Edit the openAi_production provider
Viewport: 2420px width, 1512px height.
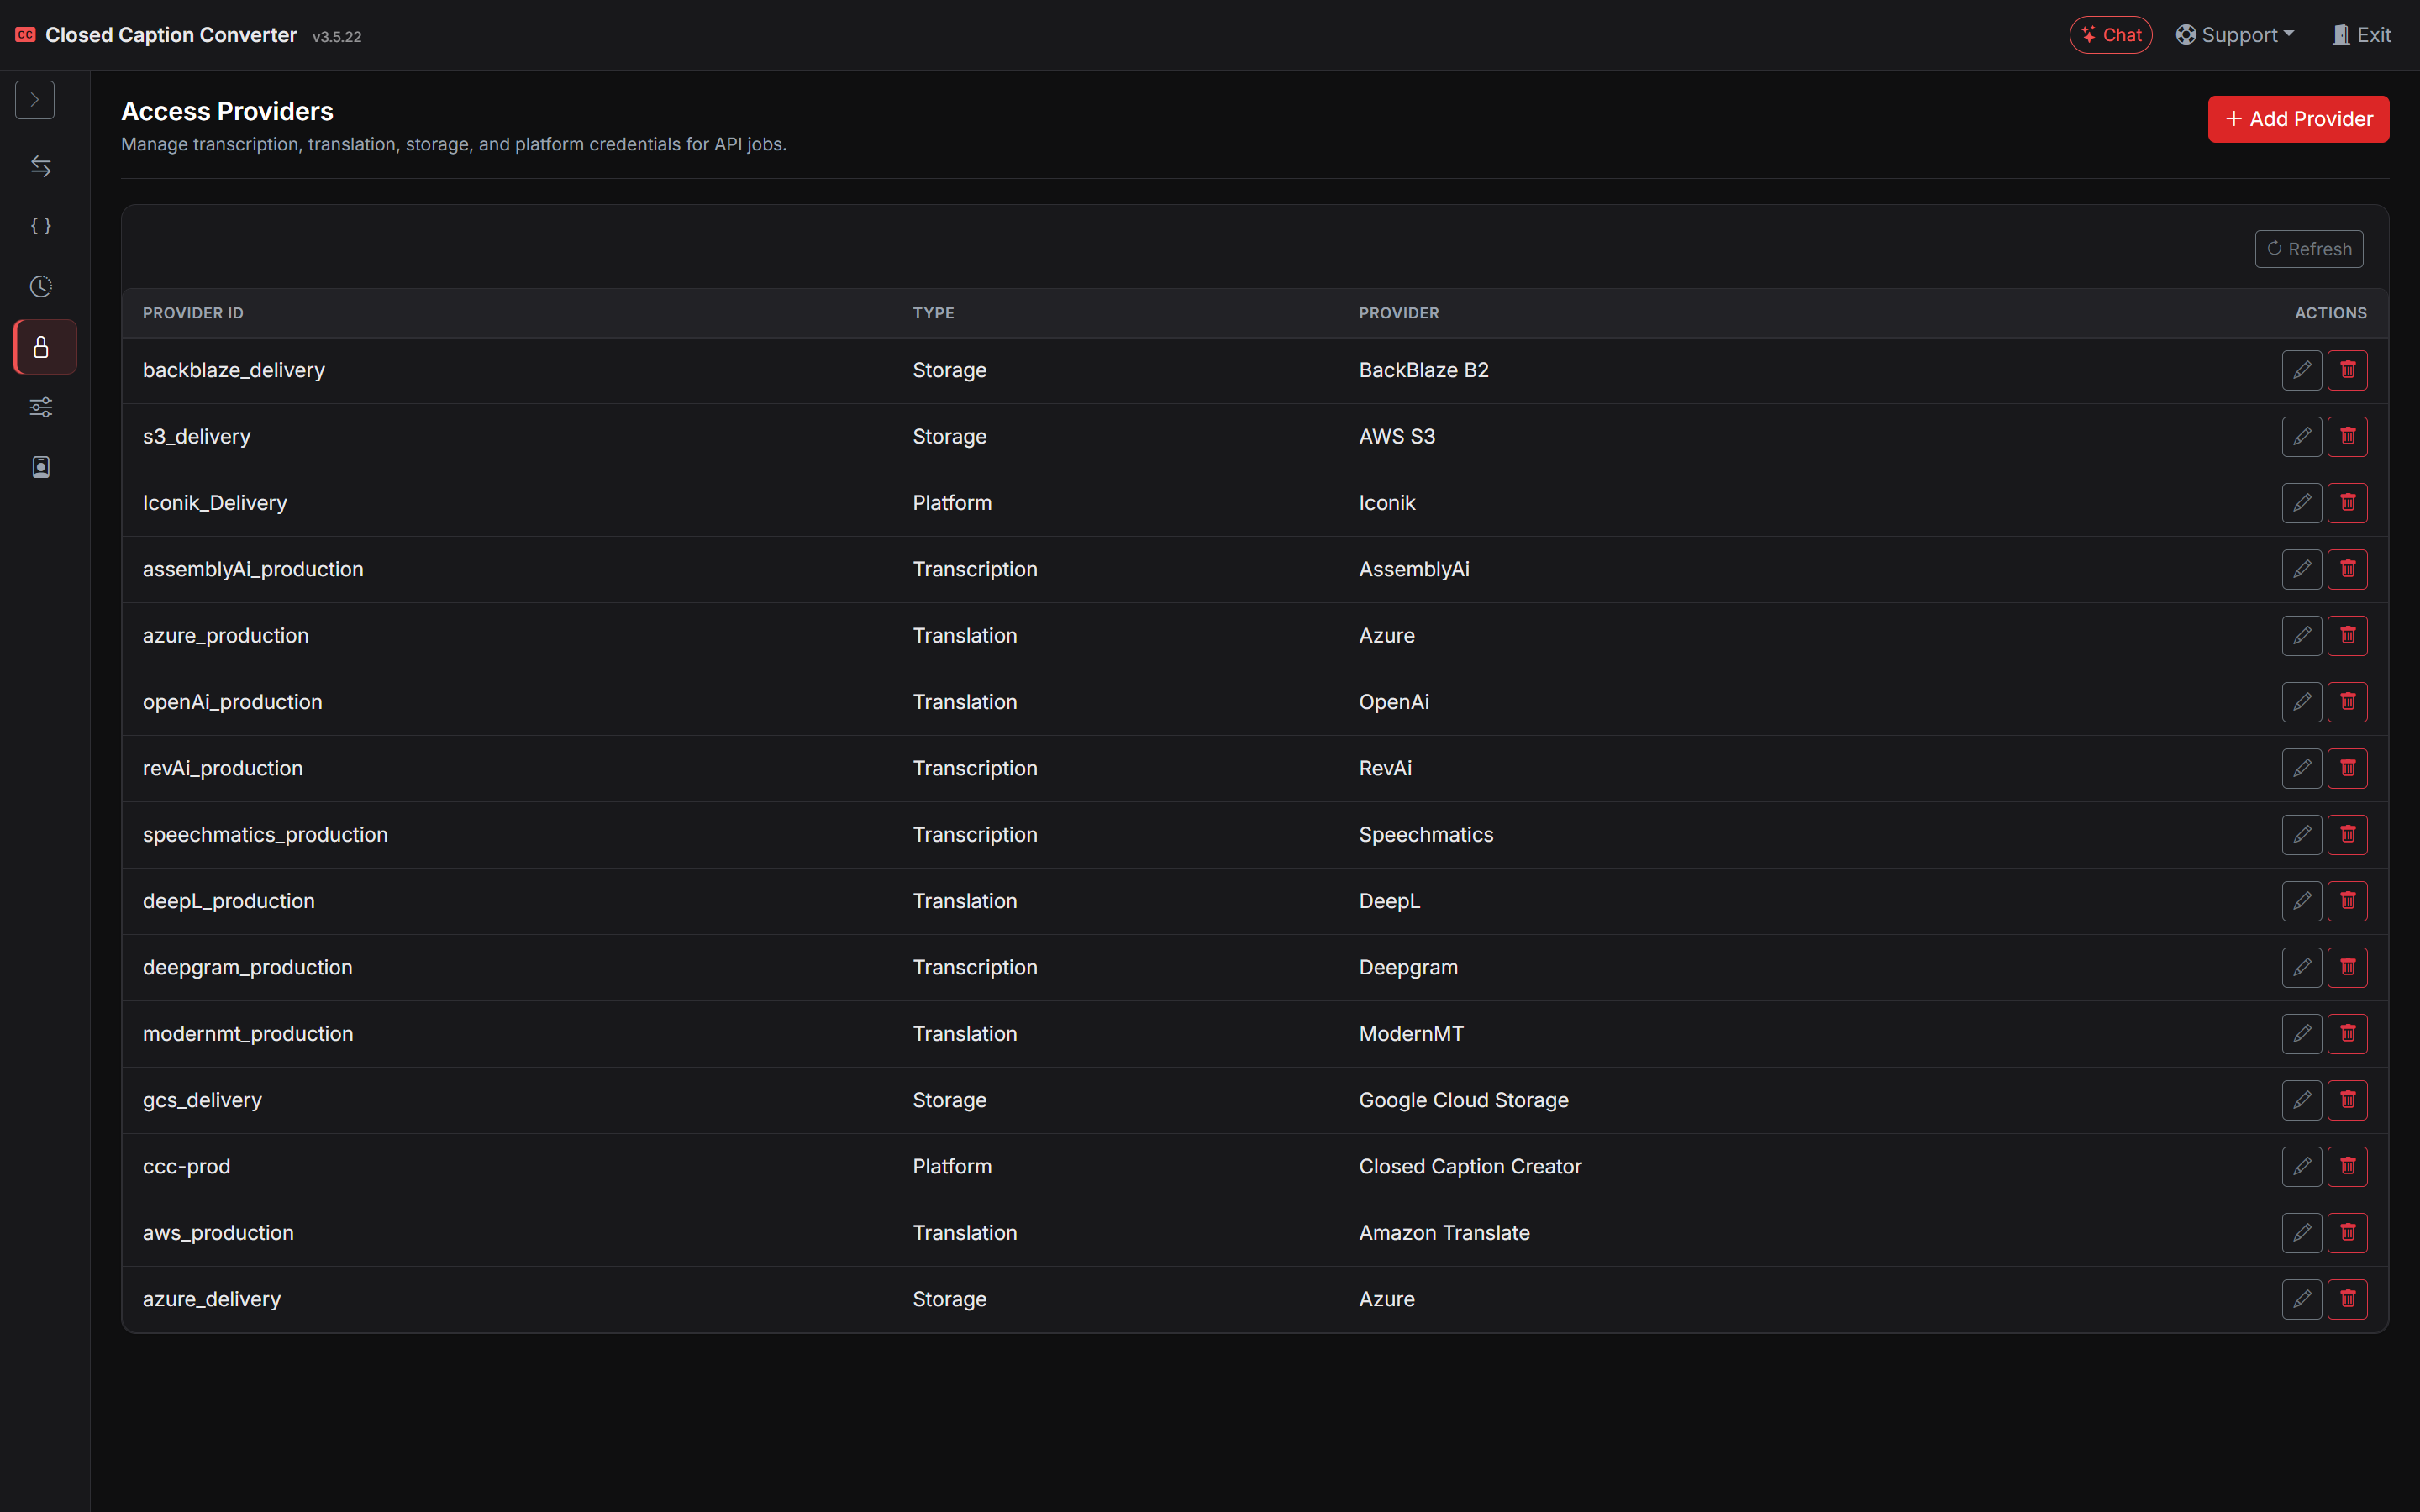click(x=2301, y=702)
